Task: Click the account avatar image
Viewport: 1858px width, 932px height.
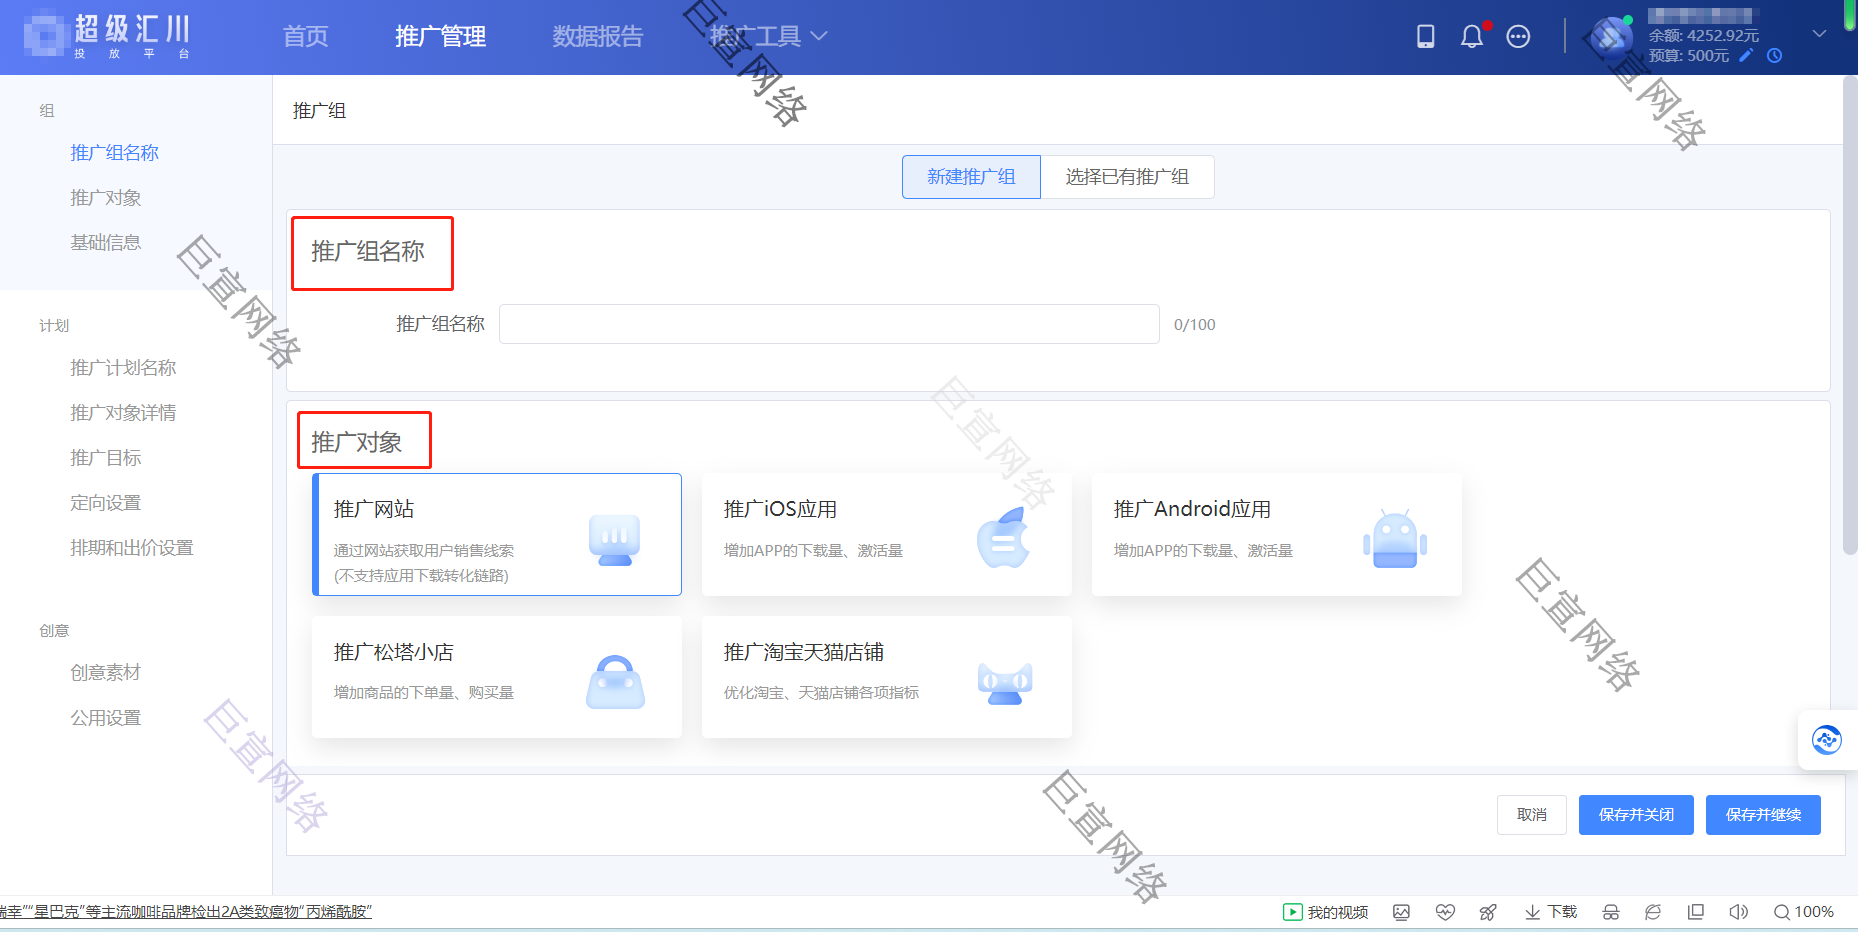Action: (x=1611, y=36)
